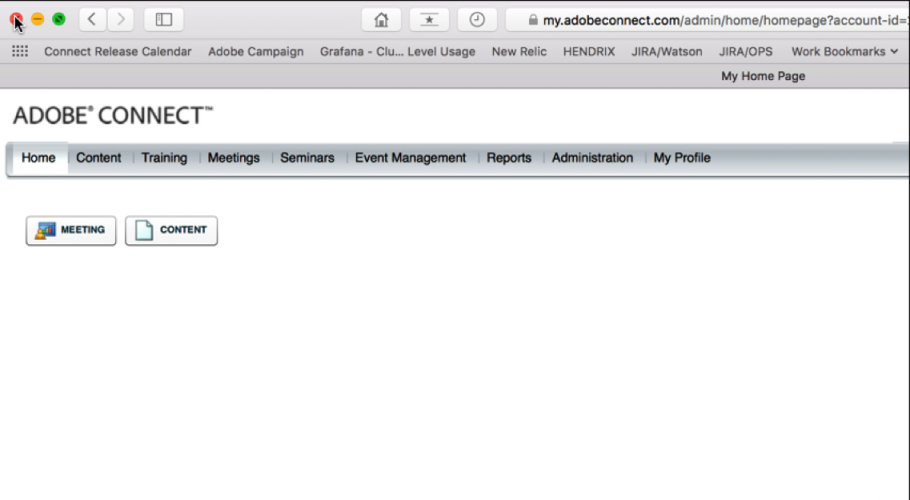Select the My Home Page tab

coord(763,76)
